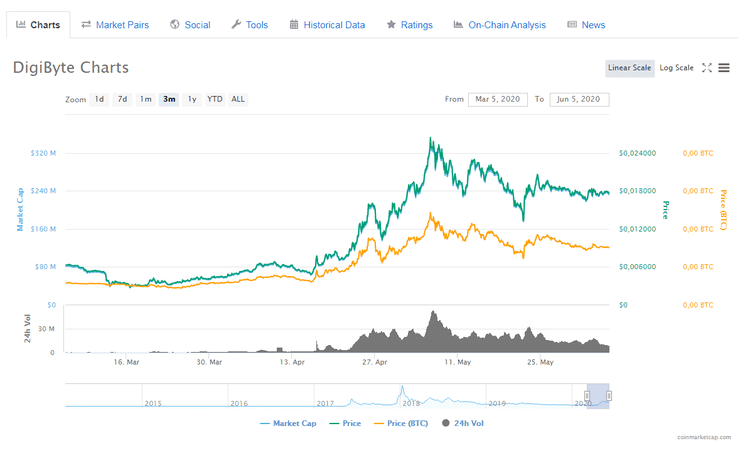Switch to the Charts tab
Screen dimensions: 750x458
click(36, 25)
